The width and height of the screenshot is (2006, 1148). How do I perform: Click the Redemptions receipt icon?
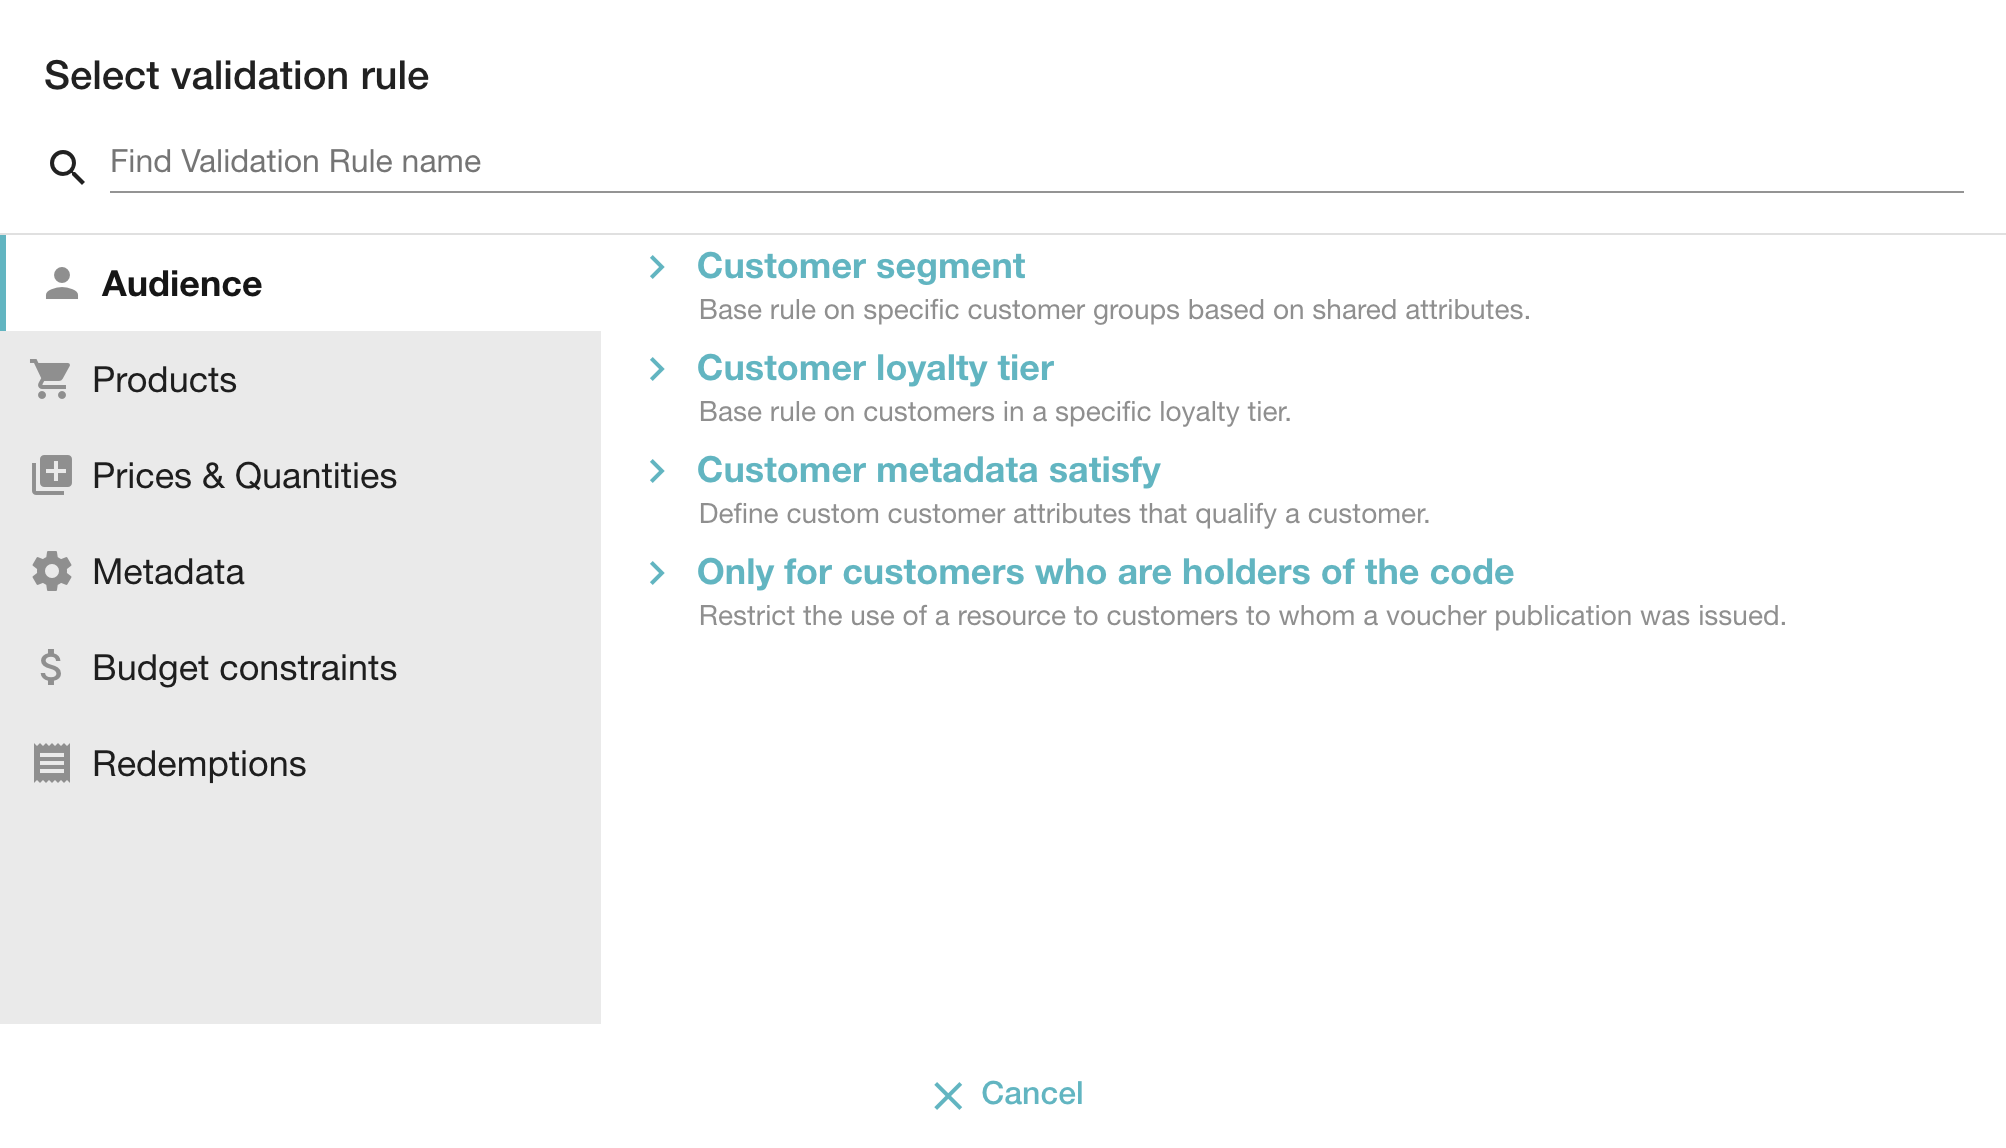pyautogui.click(x=51, y=763)
